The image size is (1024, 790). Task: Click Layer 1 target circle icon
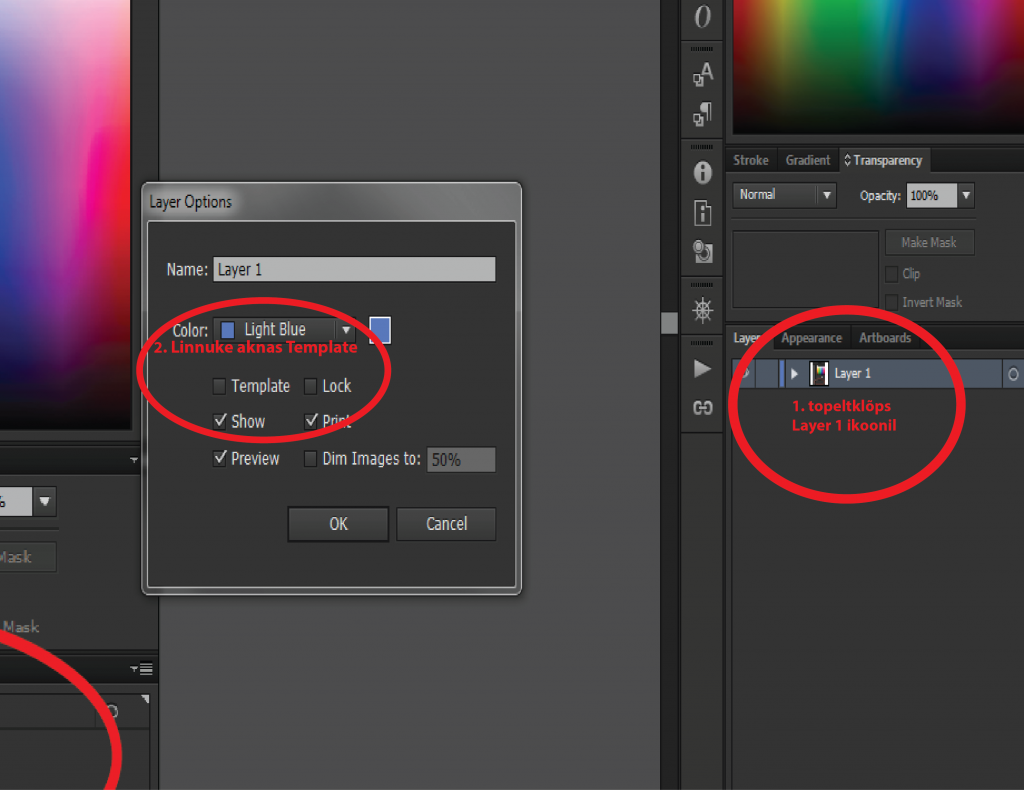tap(1013, 374)
